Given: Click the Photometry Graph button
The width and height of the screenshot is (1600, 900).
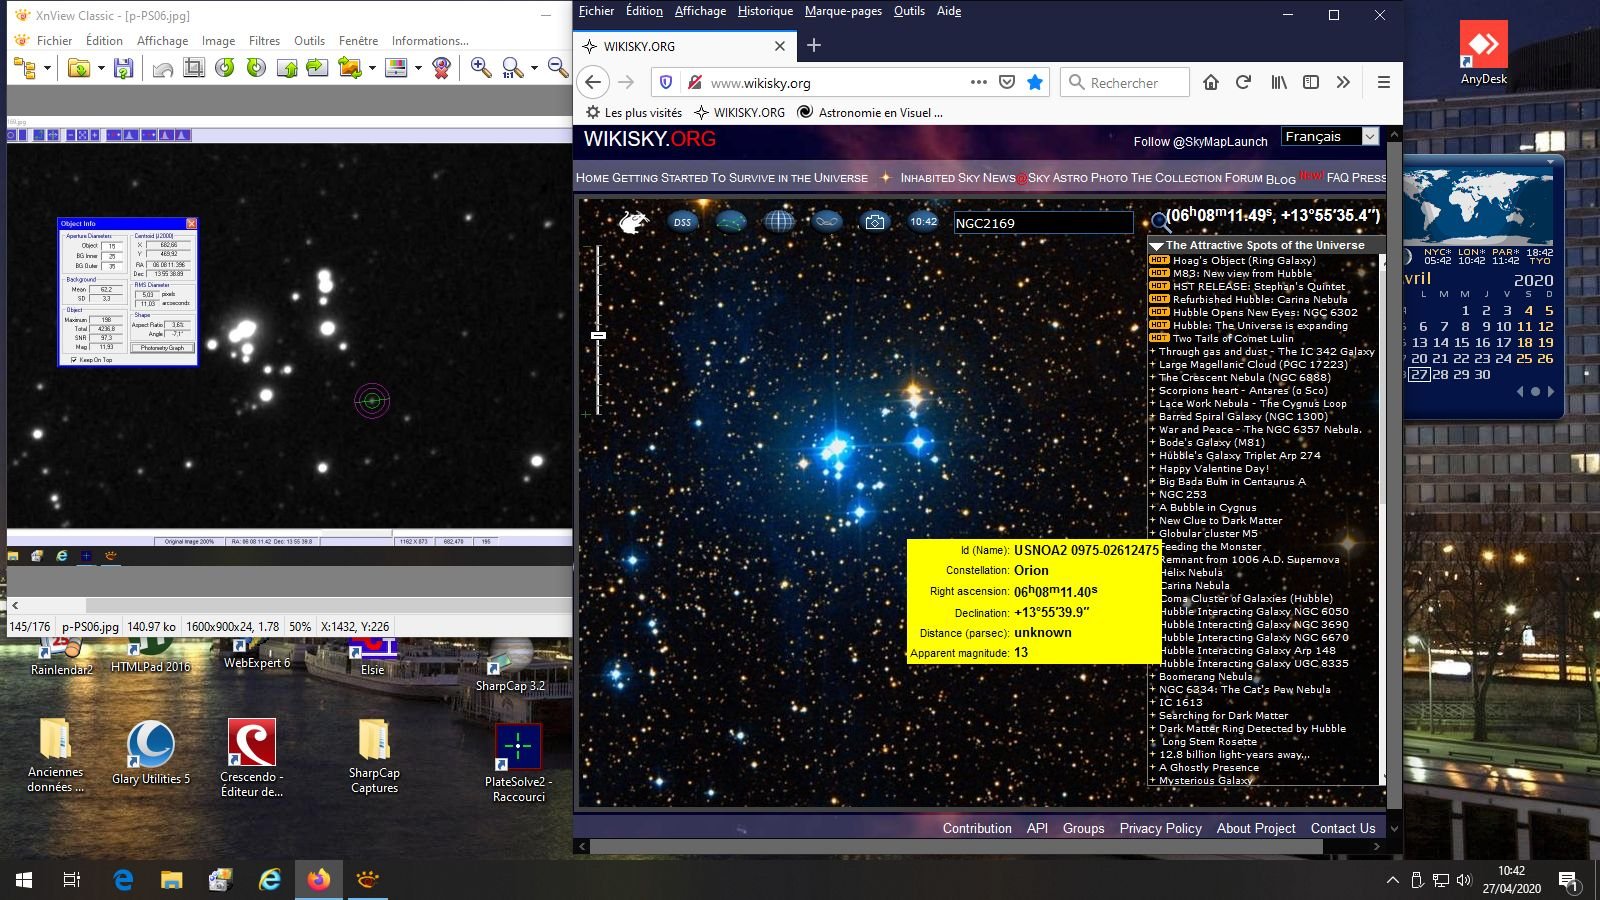Looking at the screenshot, I should (x=162, y=348).
